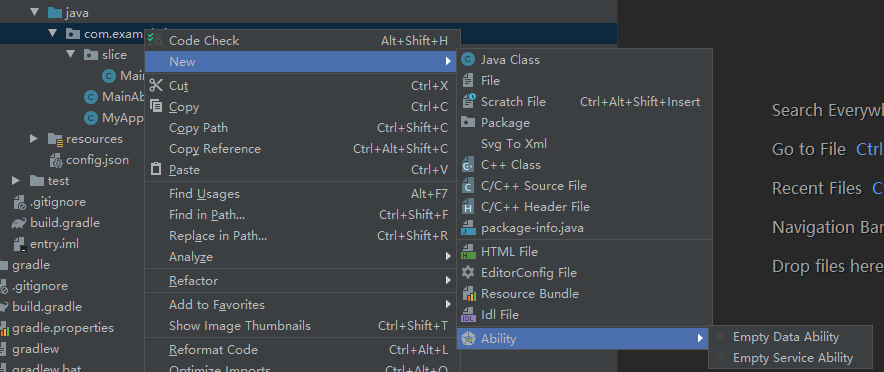
Task: Click the EditorConfig File gear icon
Action: click(468, 273)
